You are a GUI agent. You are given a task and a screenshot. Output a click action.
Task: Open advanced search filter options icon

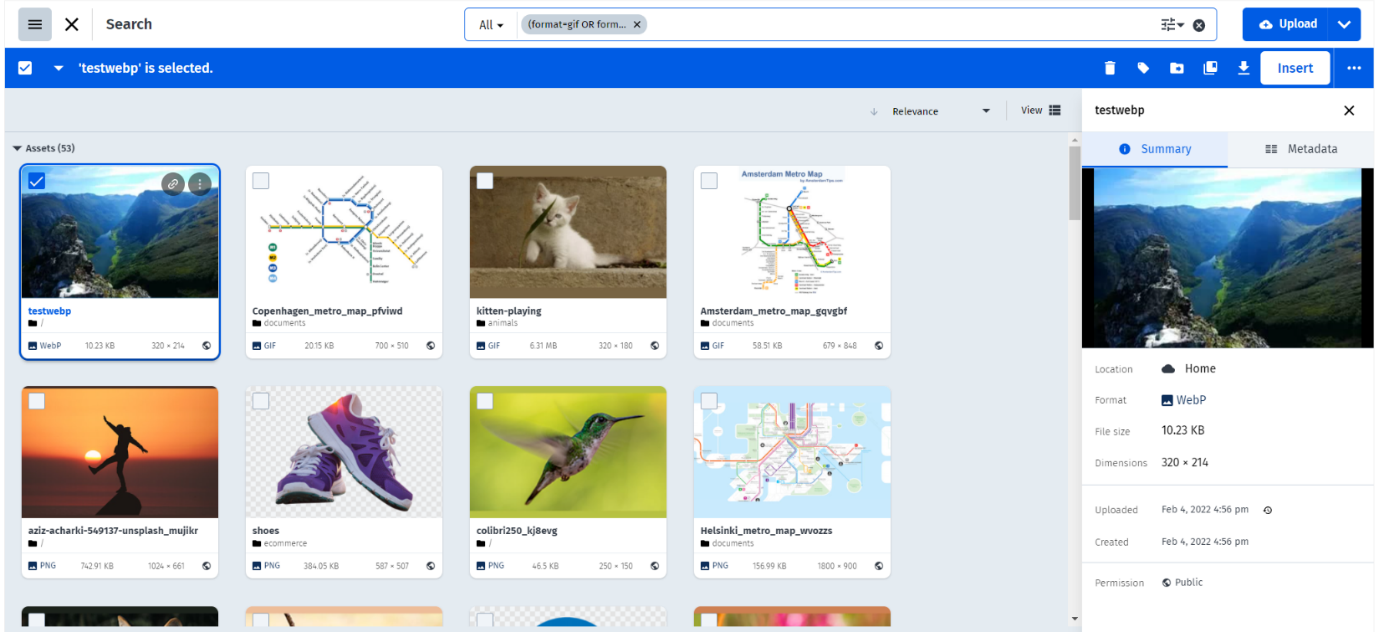1172,25
